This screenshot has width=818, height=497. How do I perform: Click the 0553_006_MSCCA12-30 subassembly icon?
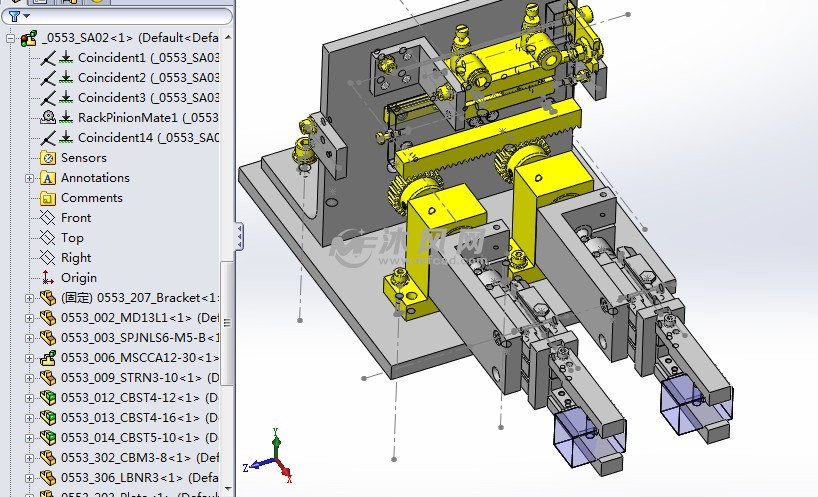point(47,358)
